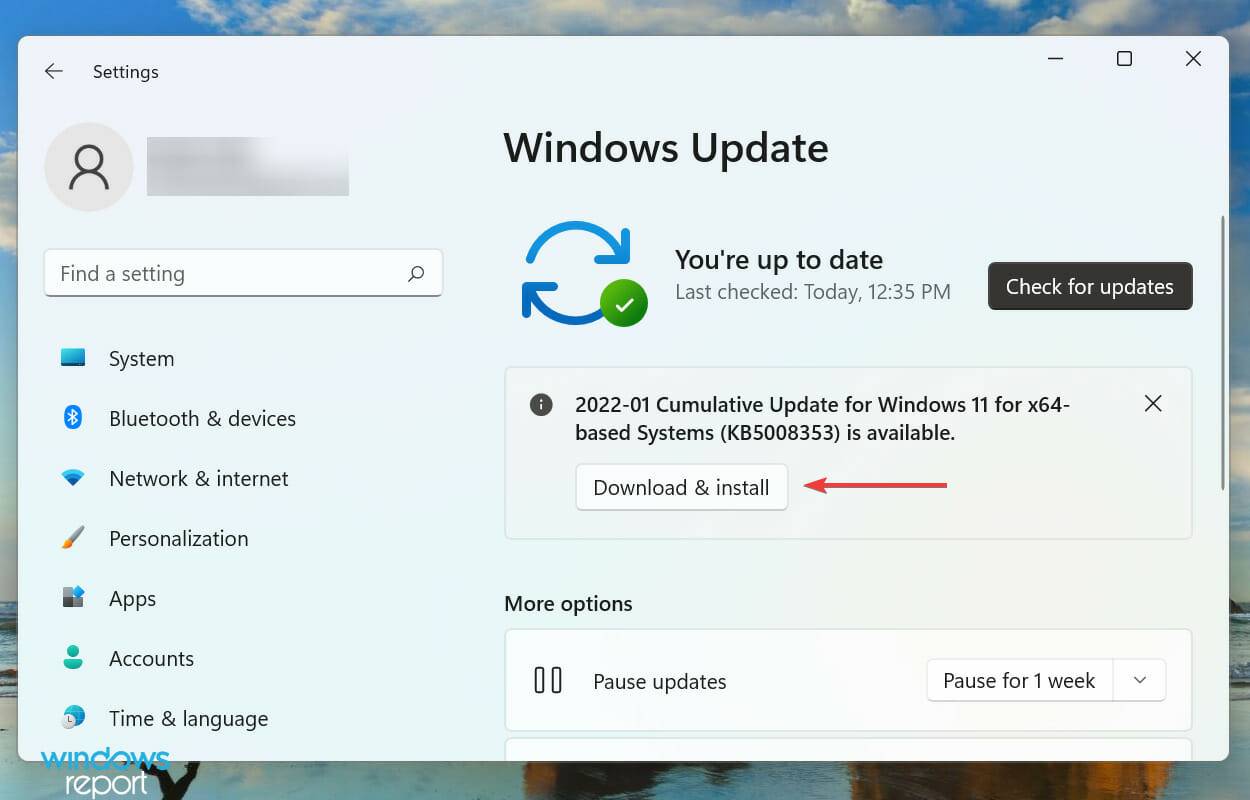Select the Accounts person icon
This screenshot has width=1250, height=800.
click(73, 658)
